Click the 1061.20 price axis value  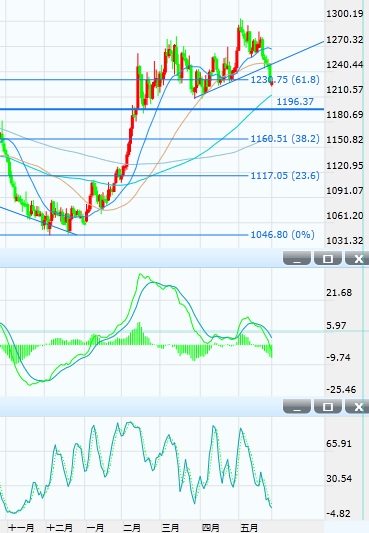(345, 216)
